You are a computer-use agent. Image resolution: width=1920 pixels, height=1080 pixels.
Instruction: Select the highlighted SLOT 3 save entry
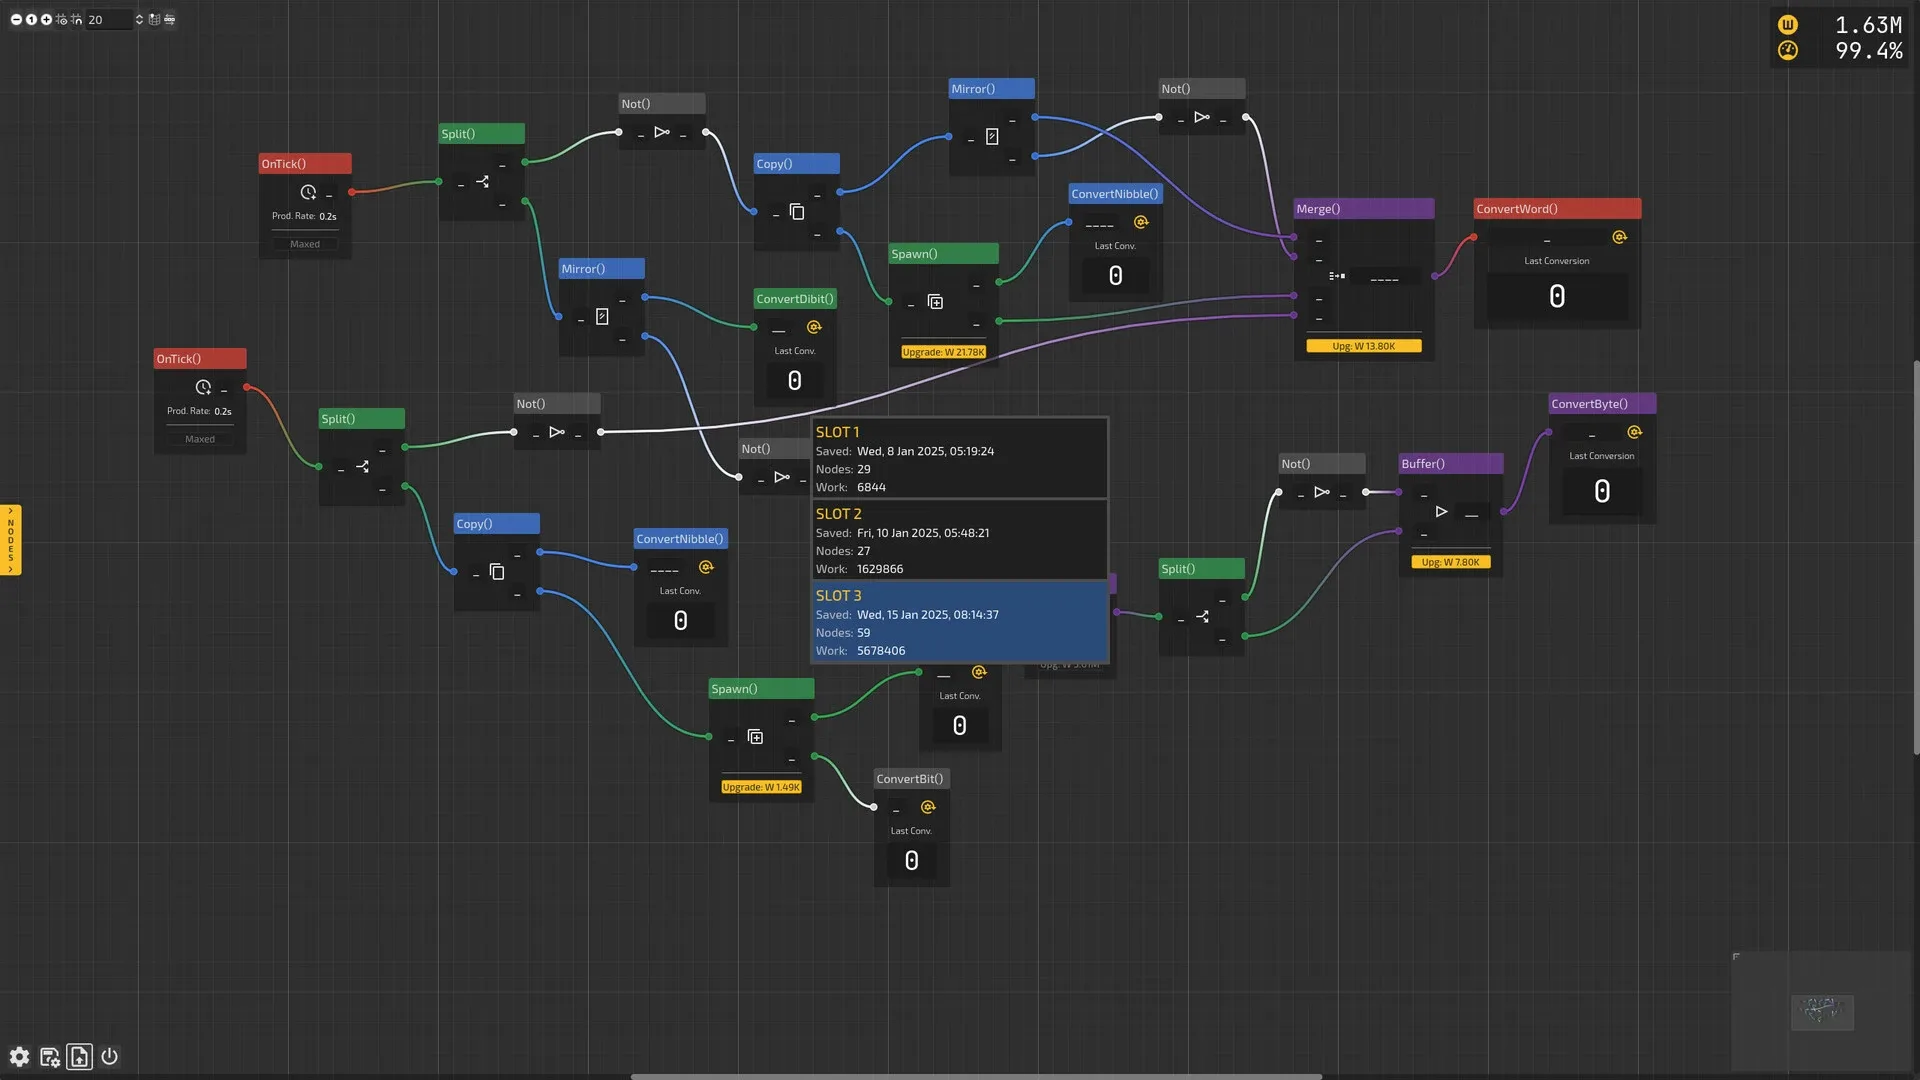click(x=959, y=623)
